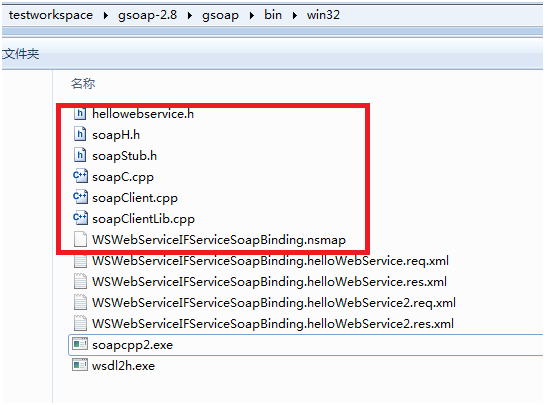
Task: Click the soapH.h header file icon
Action: coord(80,135)
